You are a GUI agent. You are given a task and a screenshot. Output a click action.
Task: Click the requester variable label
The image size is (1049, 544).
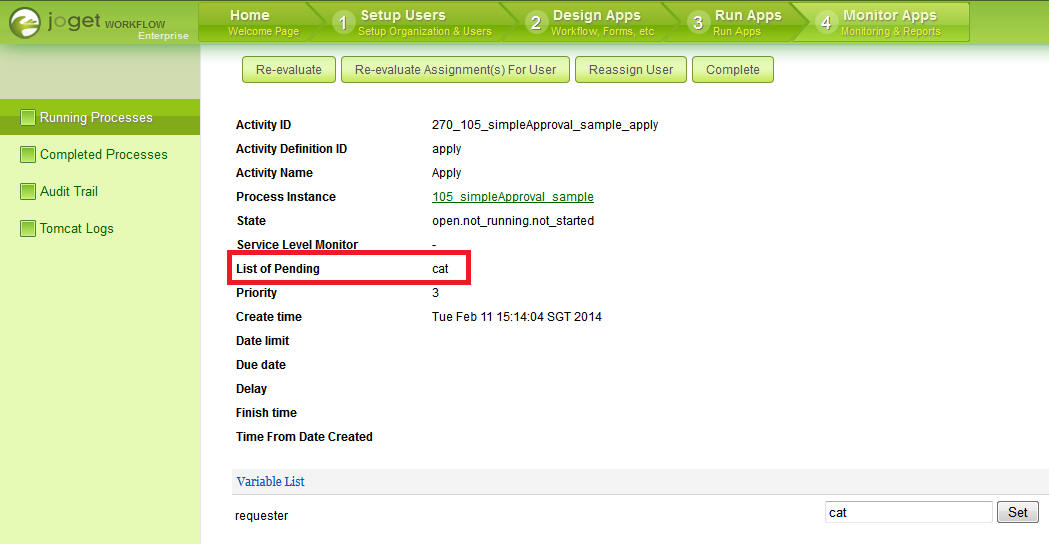(x=262, y=516)
